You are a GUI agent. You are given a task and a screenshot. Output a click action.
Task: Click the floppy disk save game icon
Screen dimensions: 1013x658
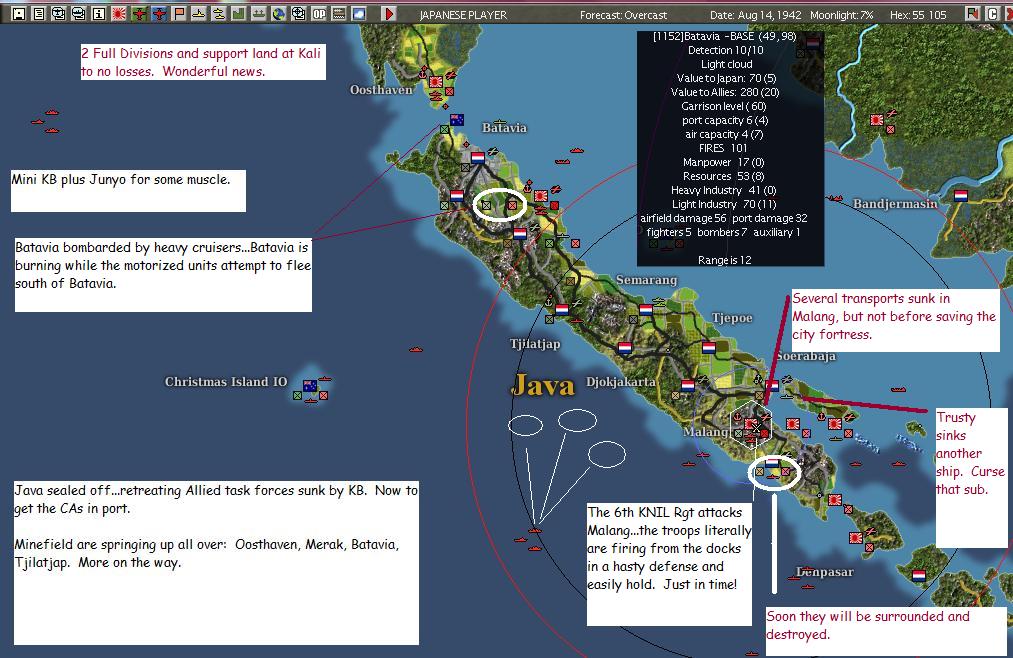[19, 14]
